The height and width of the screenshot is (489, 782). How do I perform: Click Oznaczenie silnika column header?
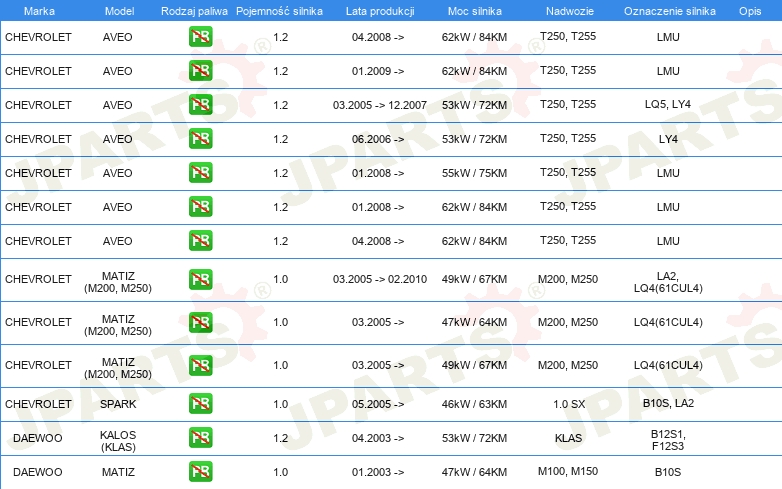[669, 11]
